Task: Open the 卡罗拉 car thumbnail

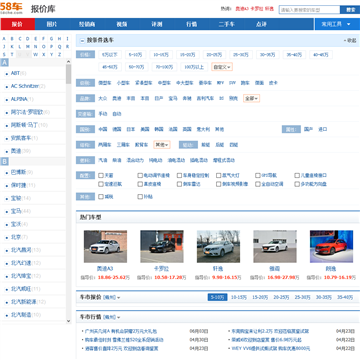Action: click(x=162, y=246)
